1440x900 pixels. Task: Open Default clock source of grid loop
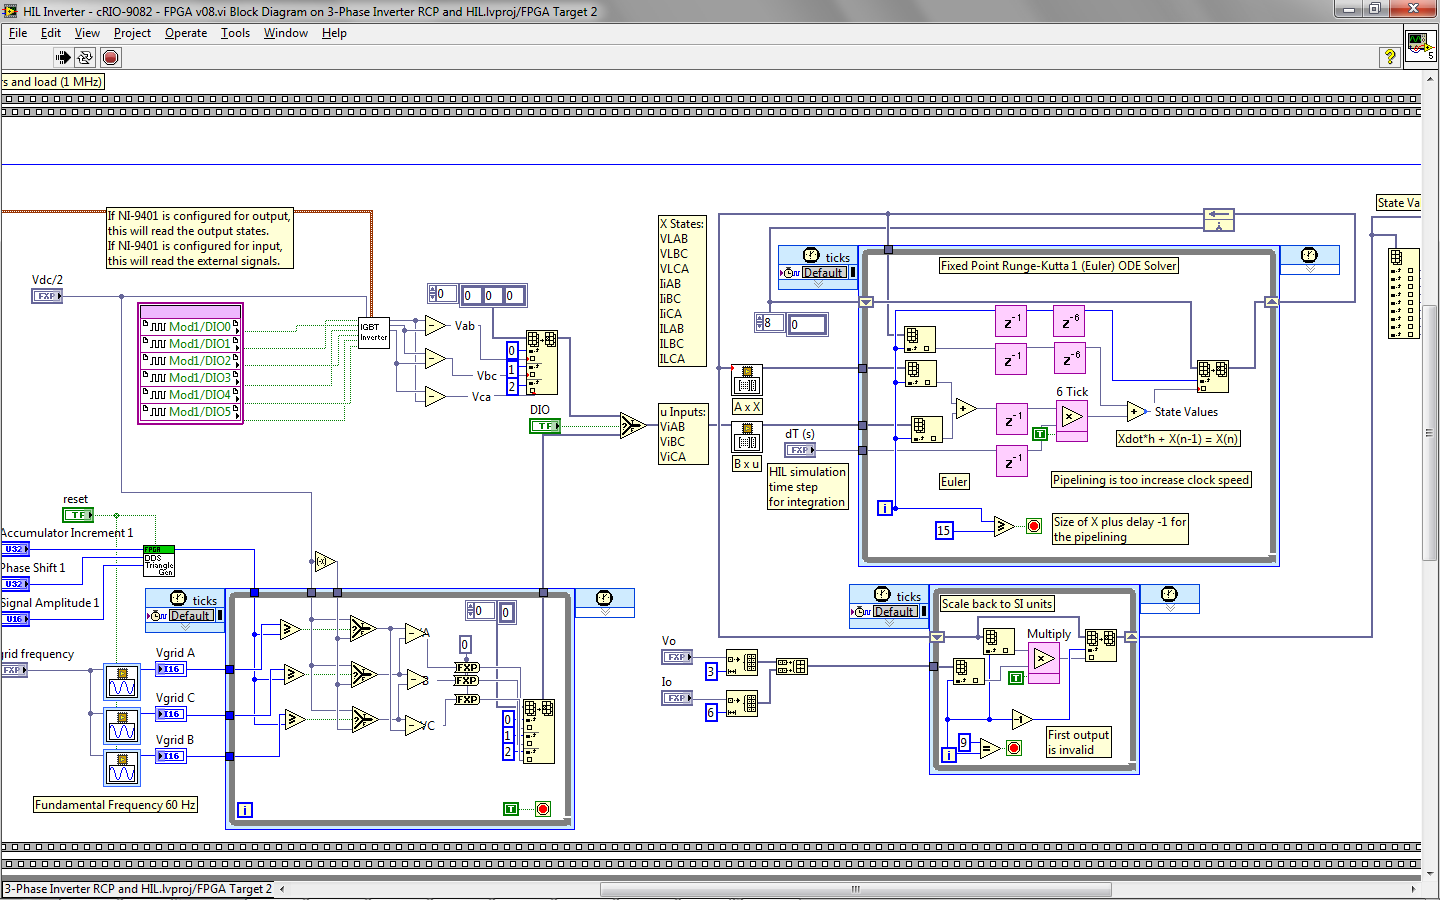tap(190, 615)
